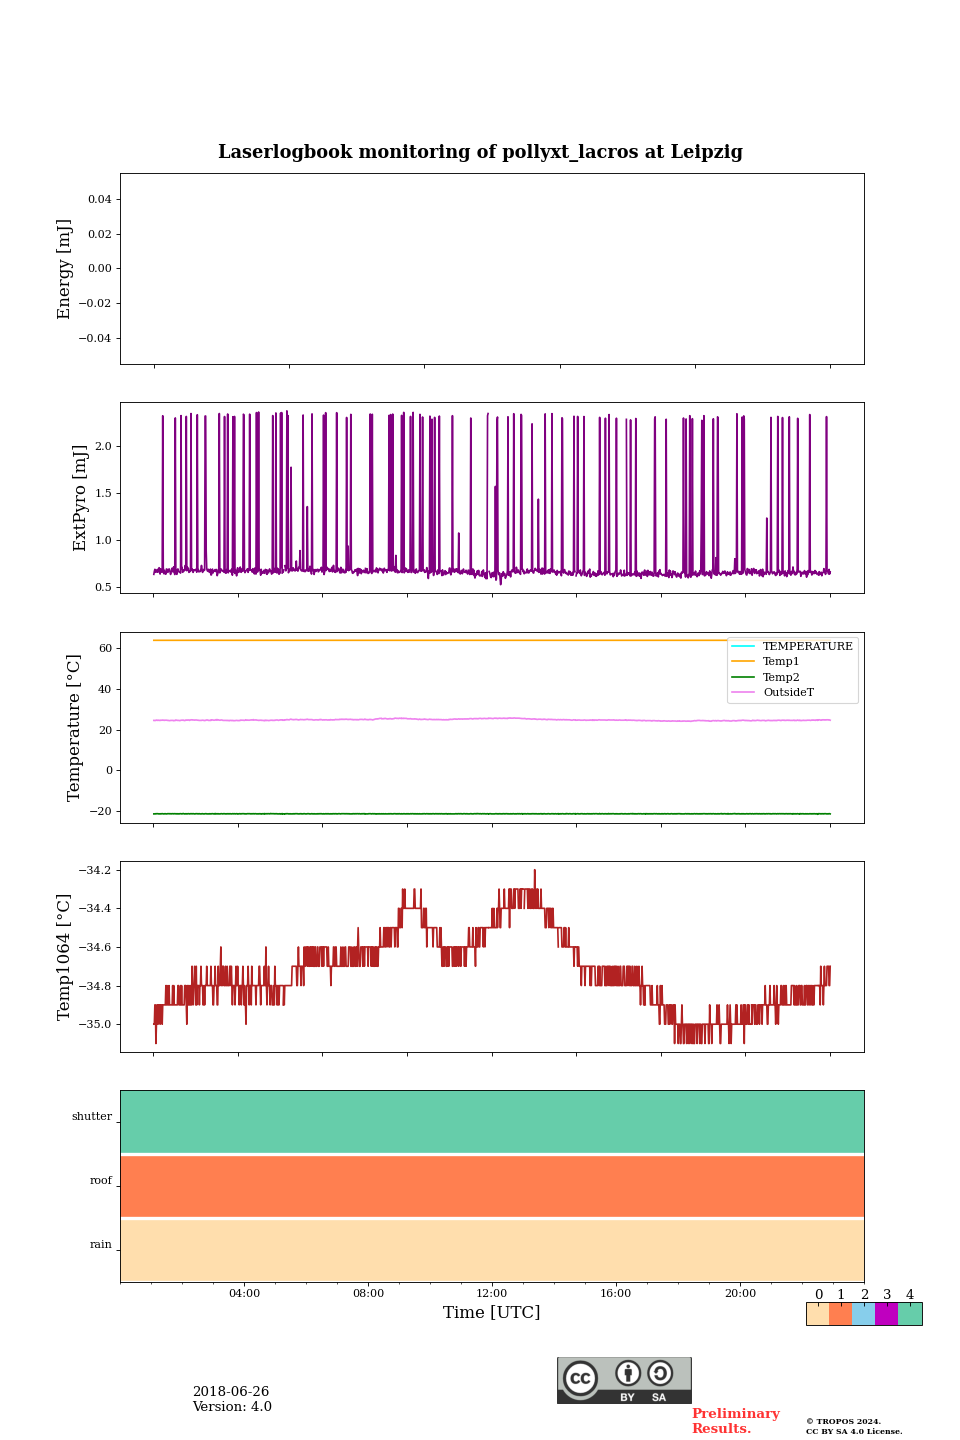
Task: Click the shutter row label
Action: pyautogui.click(x=92, y=1117)
